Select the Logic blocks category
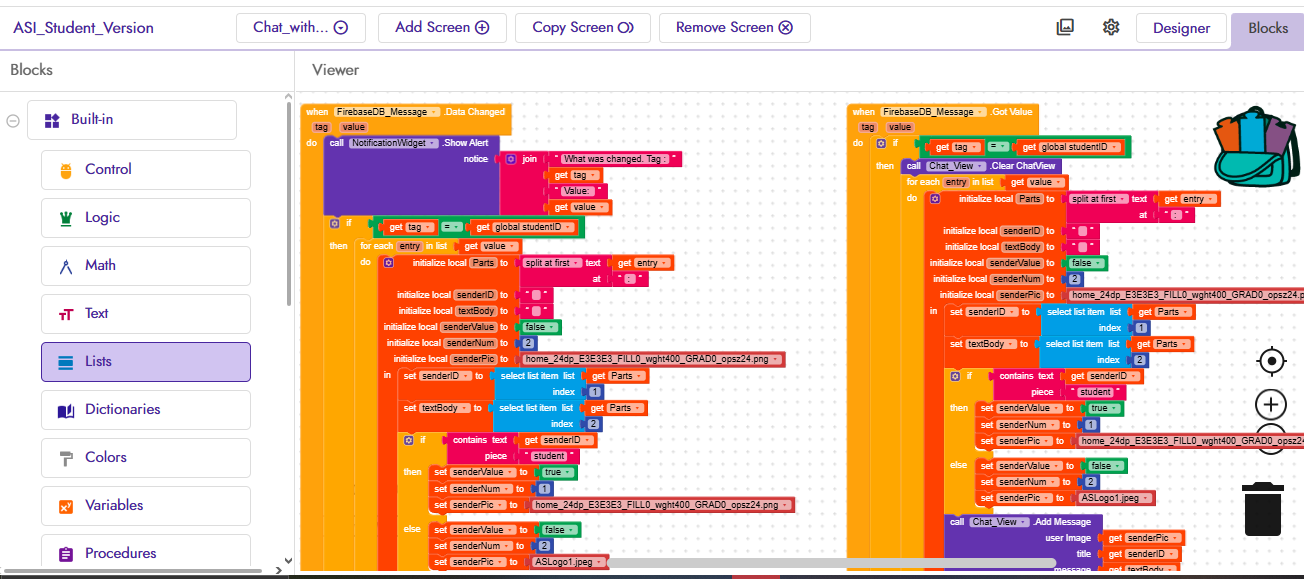Screen dimensions: 1304x579 (146, 218)
